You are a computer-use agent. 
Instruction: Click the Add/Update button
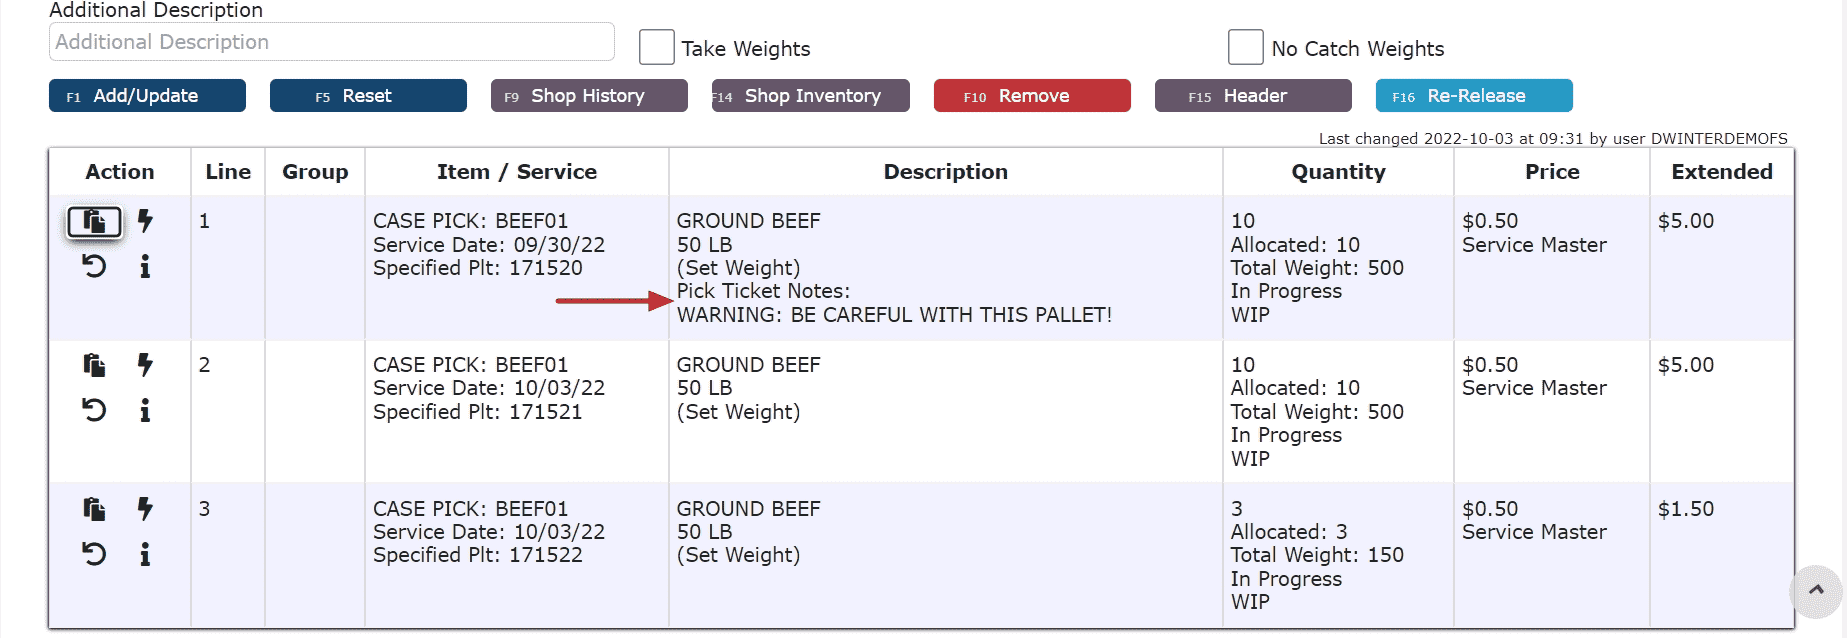coord(147,96)
